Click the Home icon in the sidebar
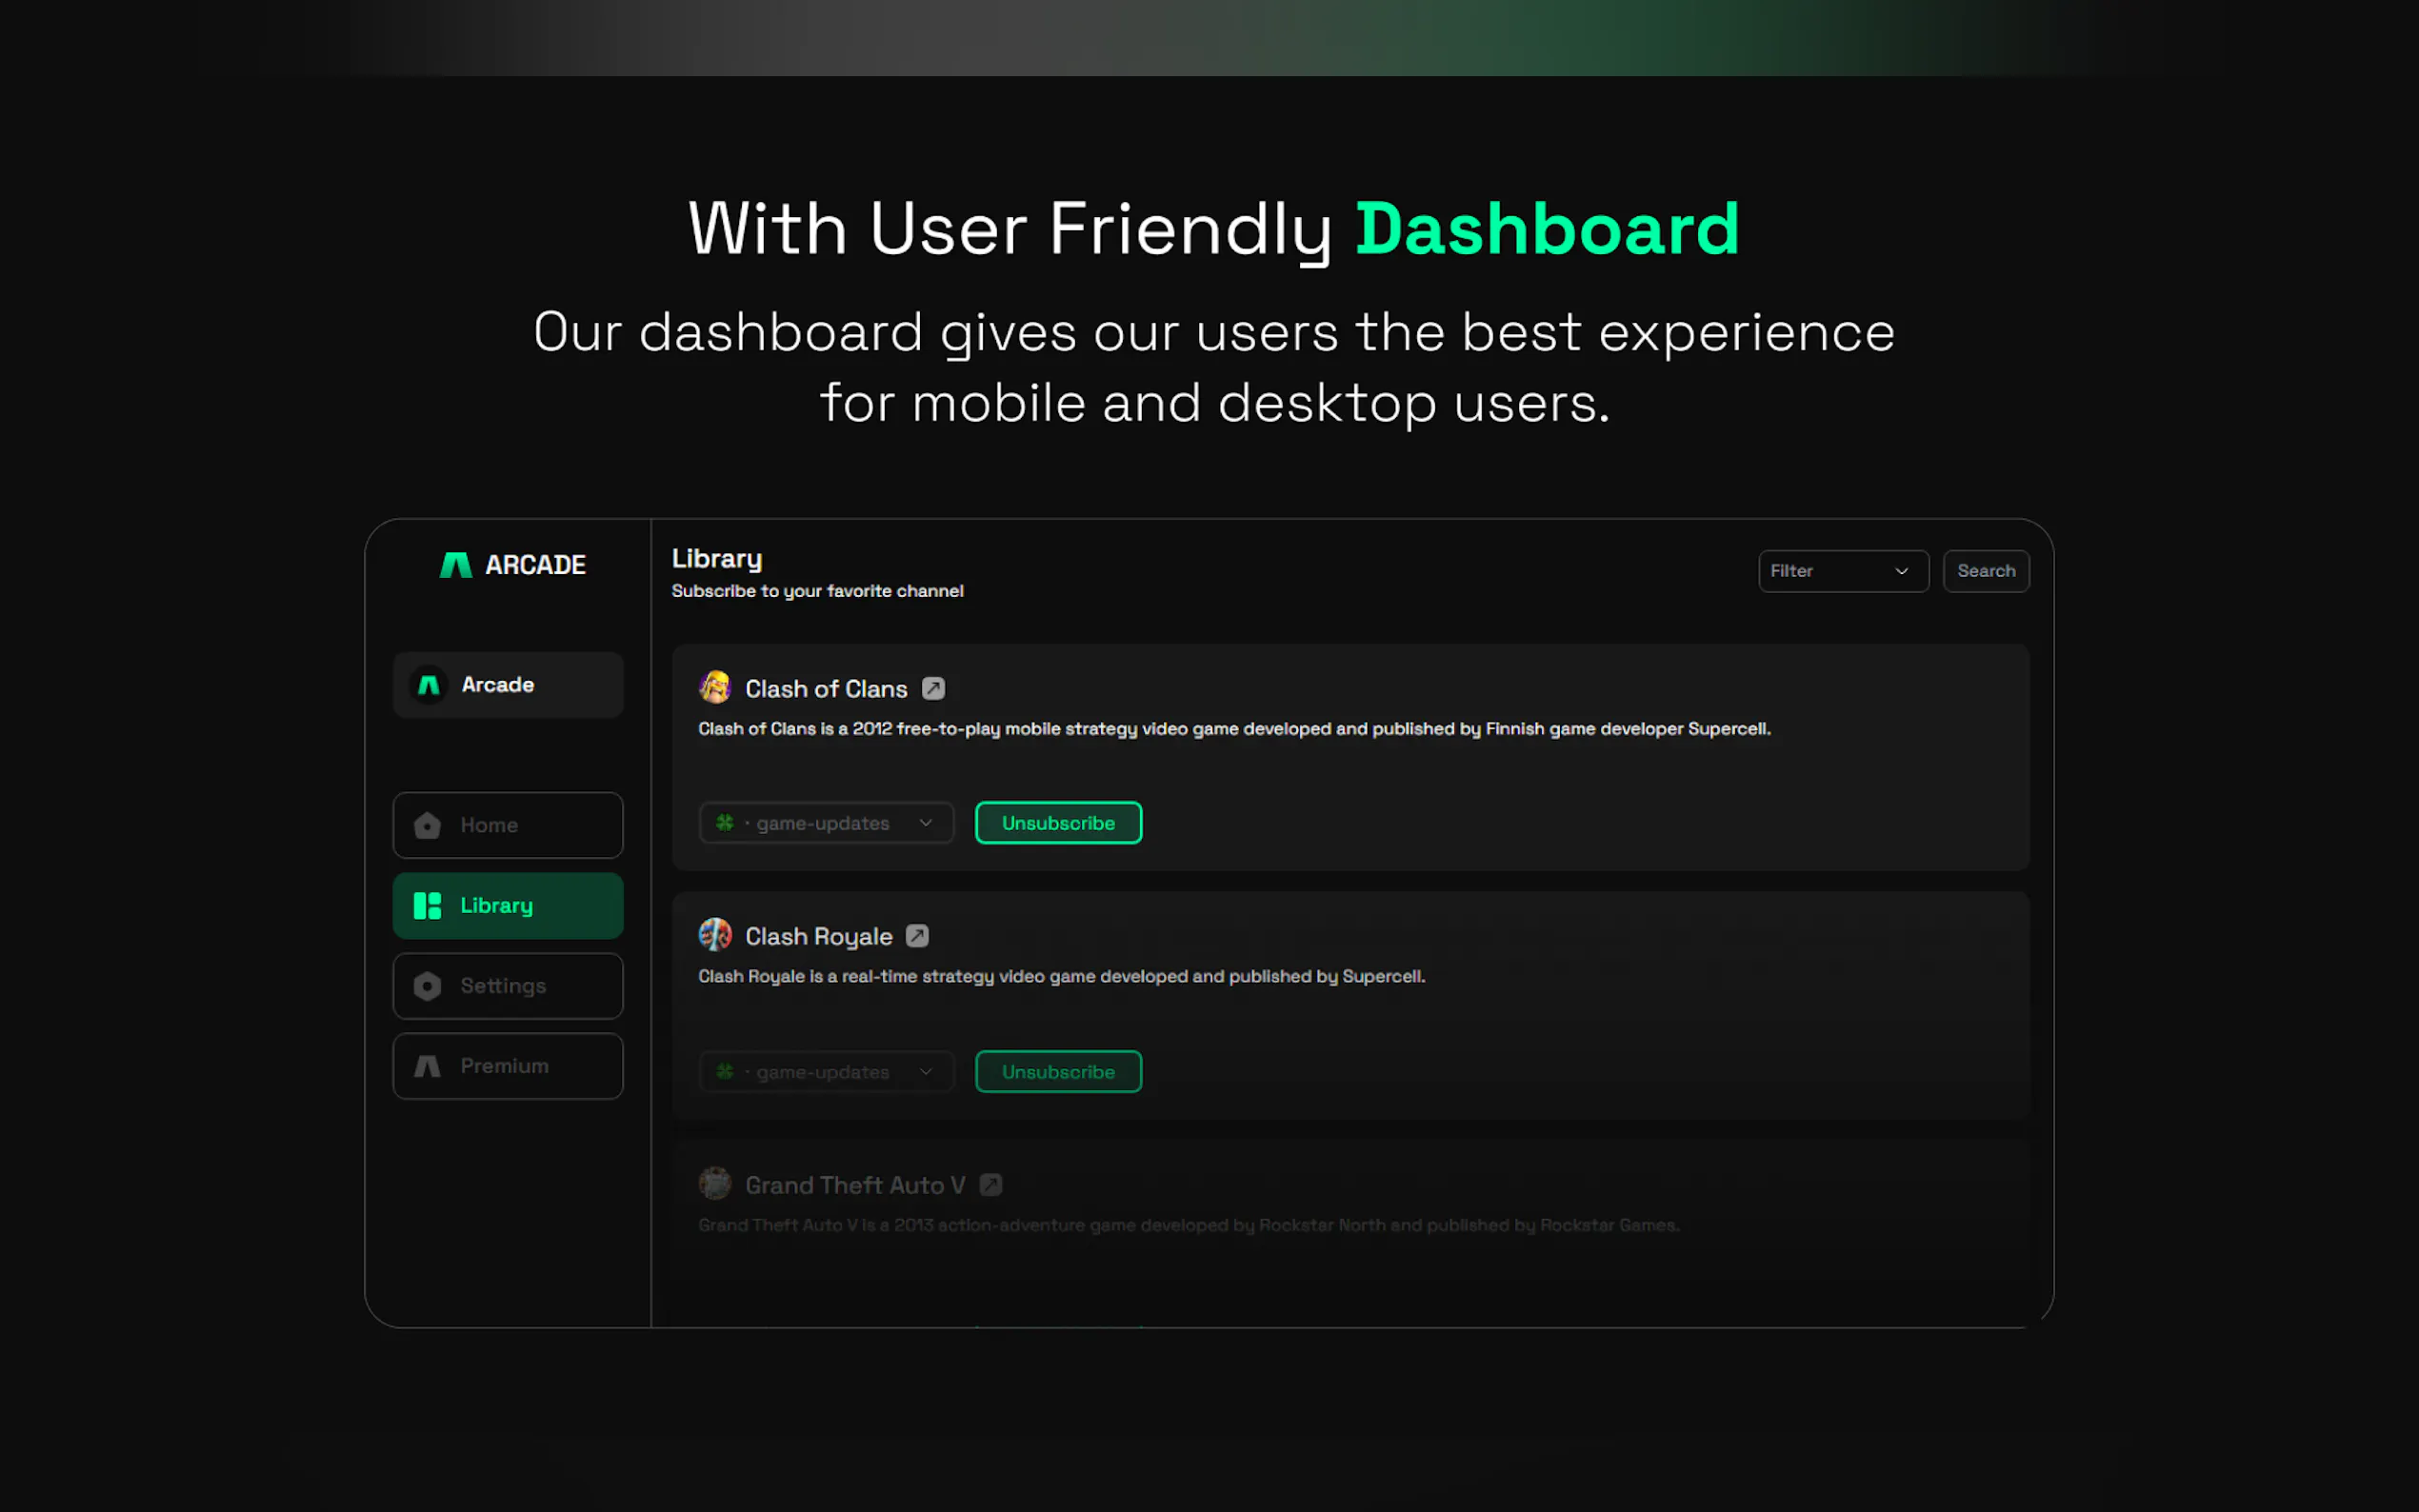The height and width of the screenshot is (1512, 2419). pyautogui.click(x=428, y=825)
